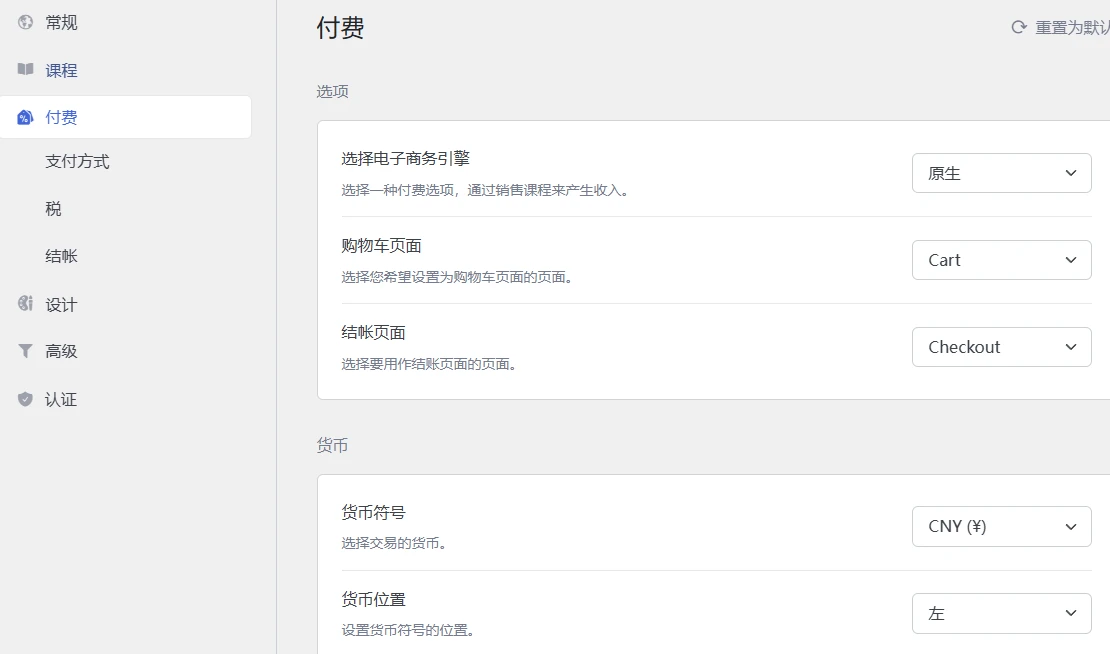Select the payment icon beside 付费
The height and width of the screenshot is (654, 1110).
pyautogui.click(x=24, y=117)
